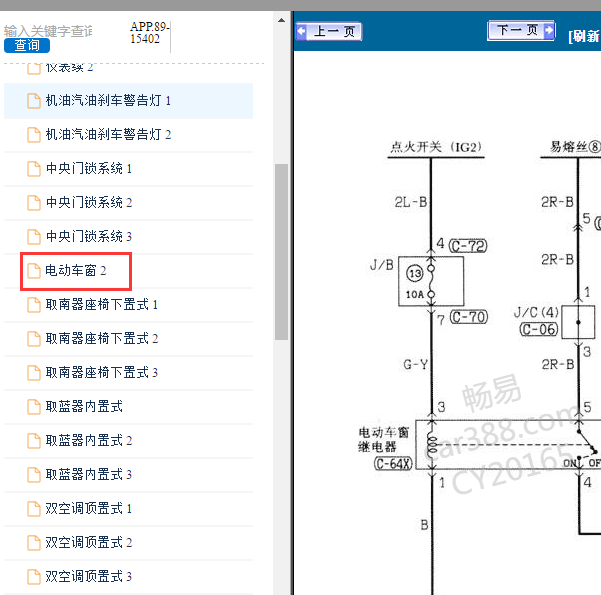Click 点火开关 (IG2) label in diagram

point(436,147)
